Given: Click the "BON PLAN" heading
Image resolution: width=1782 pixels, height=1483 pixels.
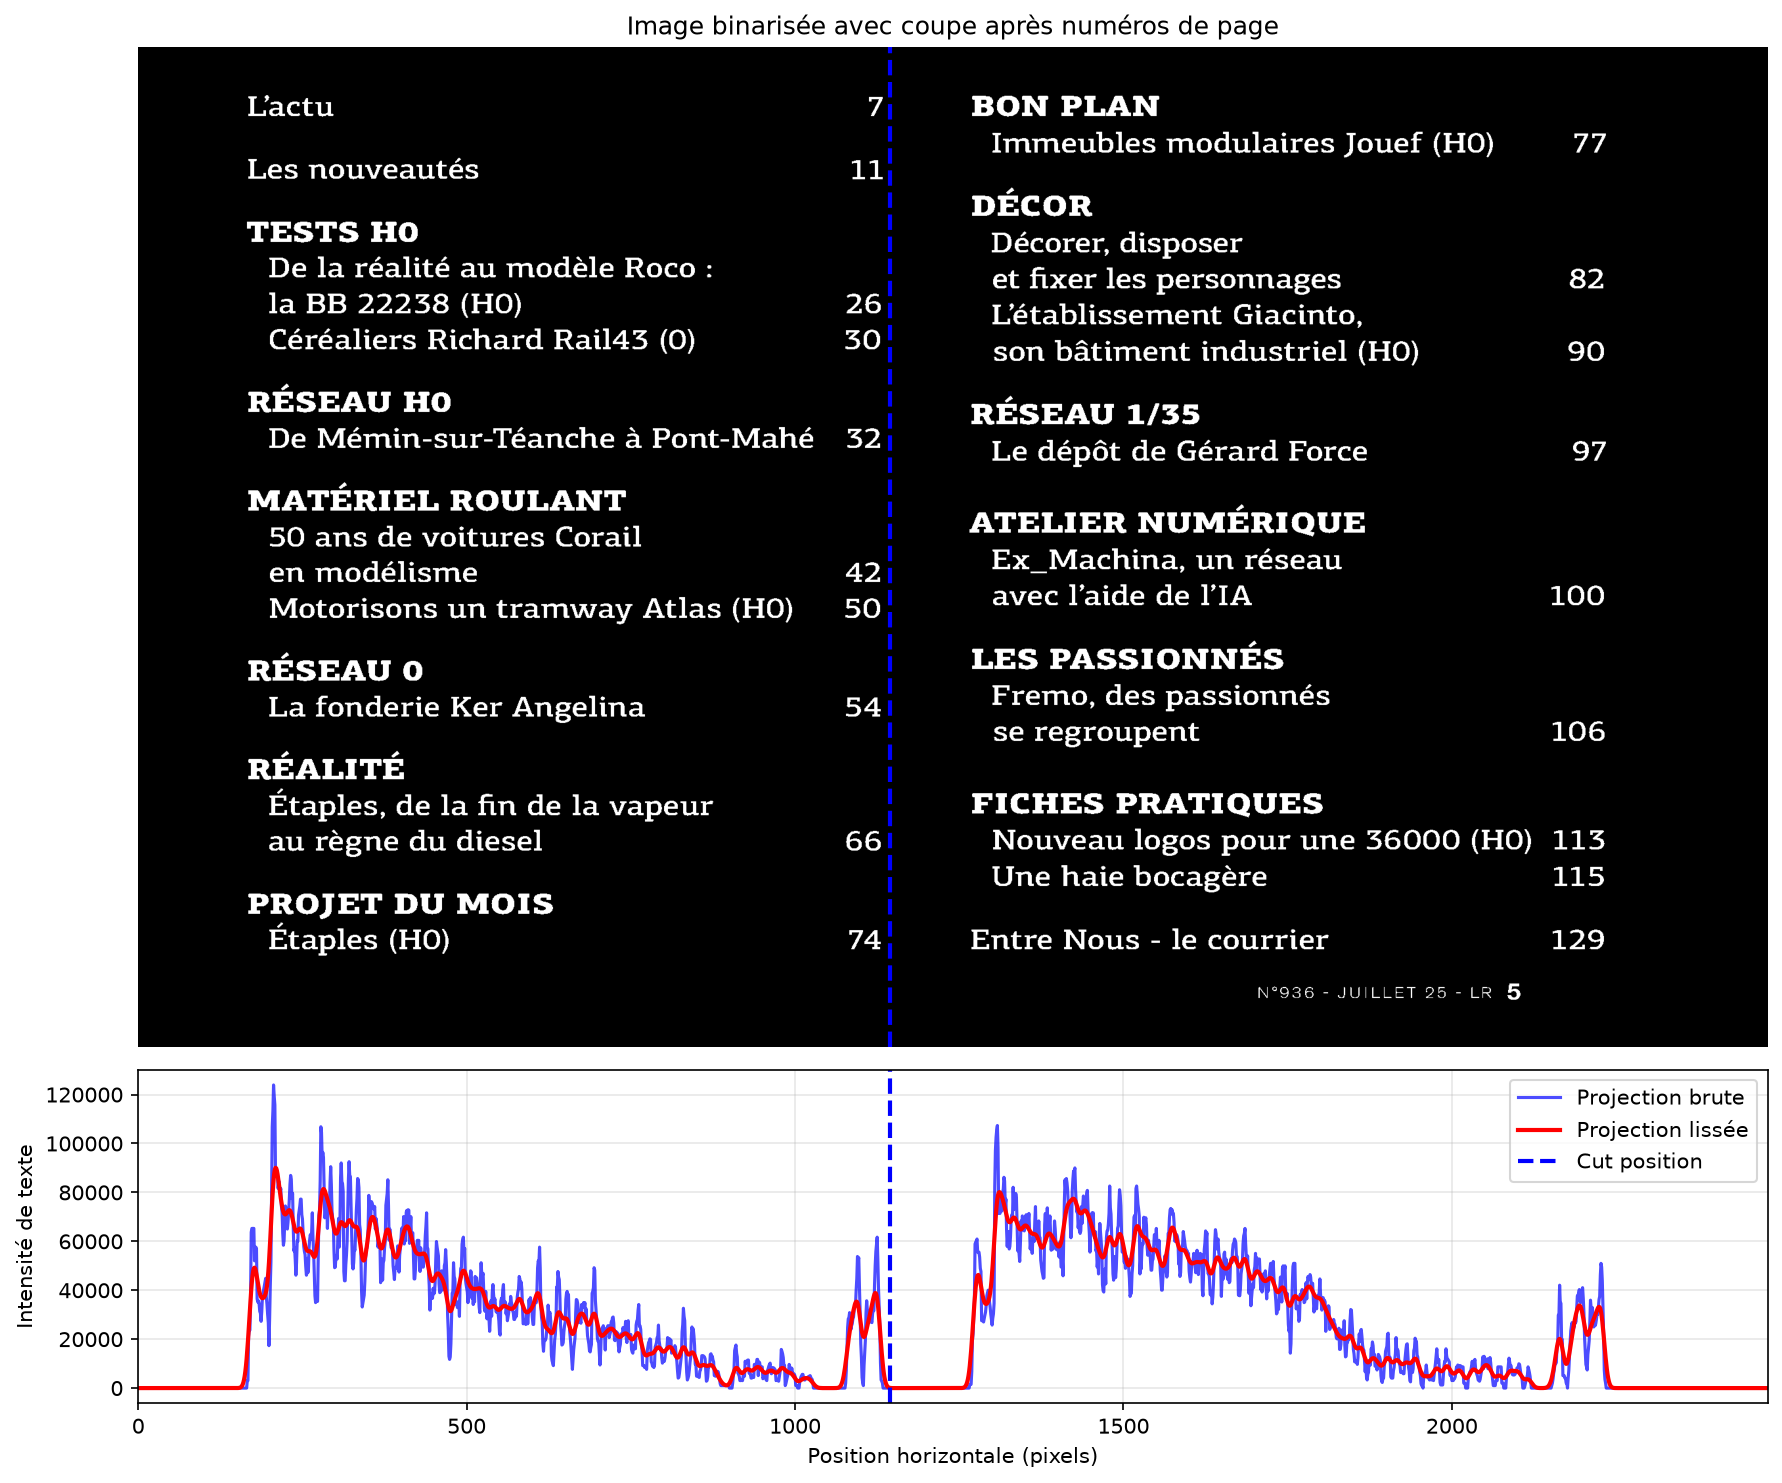Looking at the screenshot, I should coord(1065,106).
